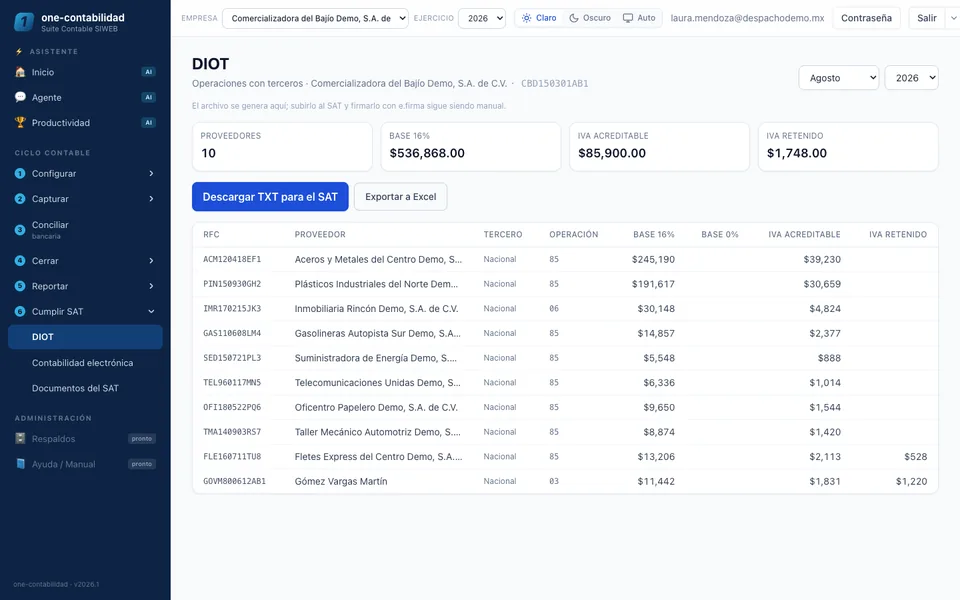Open Inicio via its house icon
The height and width of the screenshot is (600, 960).
20,72
